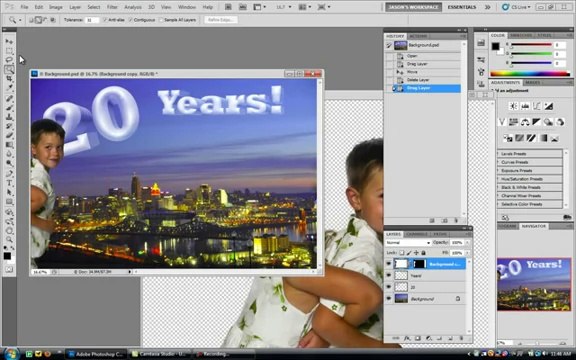Toggle the Contiguous checkbox
Screen dimensions: 576x360
130,20
